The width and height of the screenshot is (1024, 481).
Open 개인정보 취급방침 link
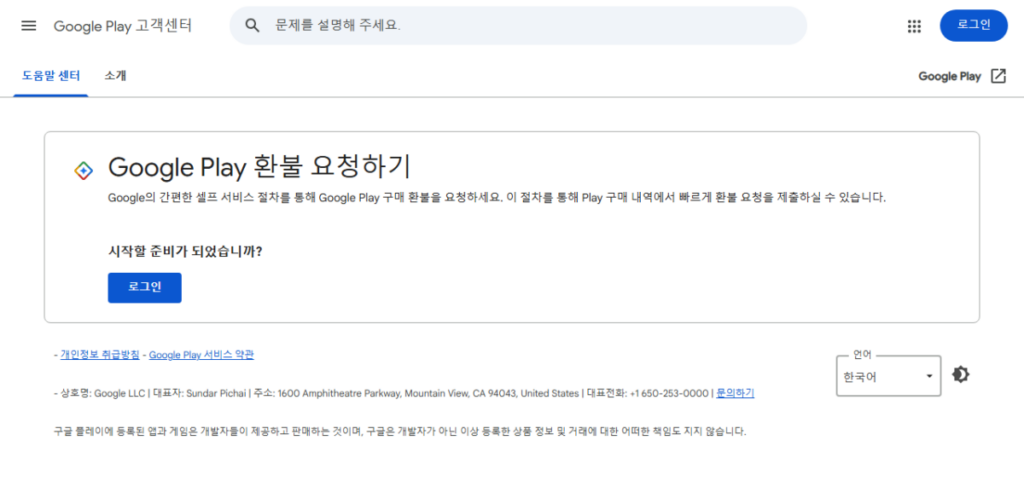(x=100, y=355)
